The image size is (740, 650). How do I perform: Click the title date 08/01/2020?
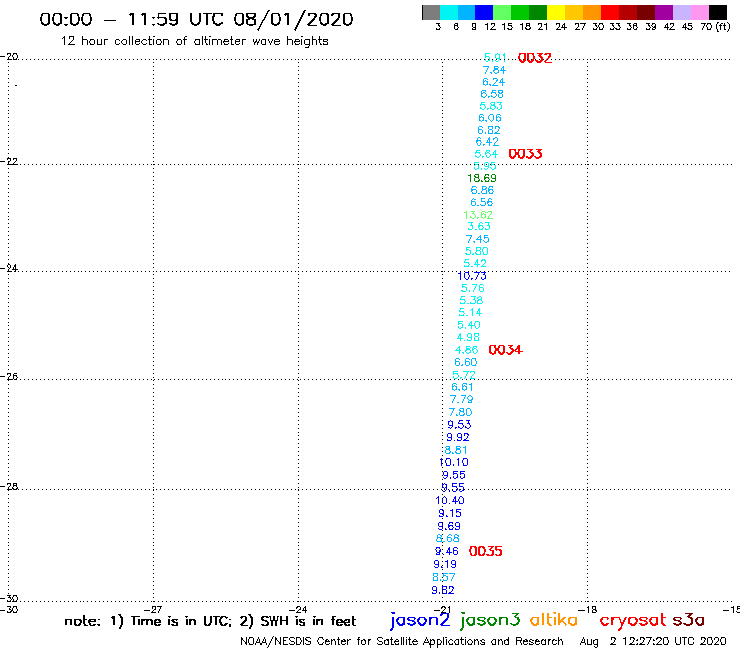(293, 19)
